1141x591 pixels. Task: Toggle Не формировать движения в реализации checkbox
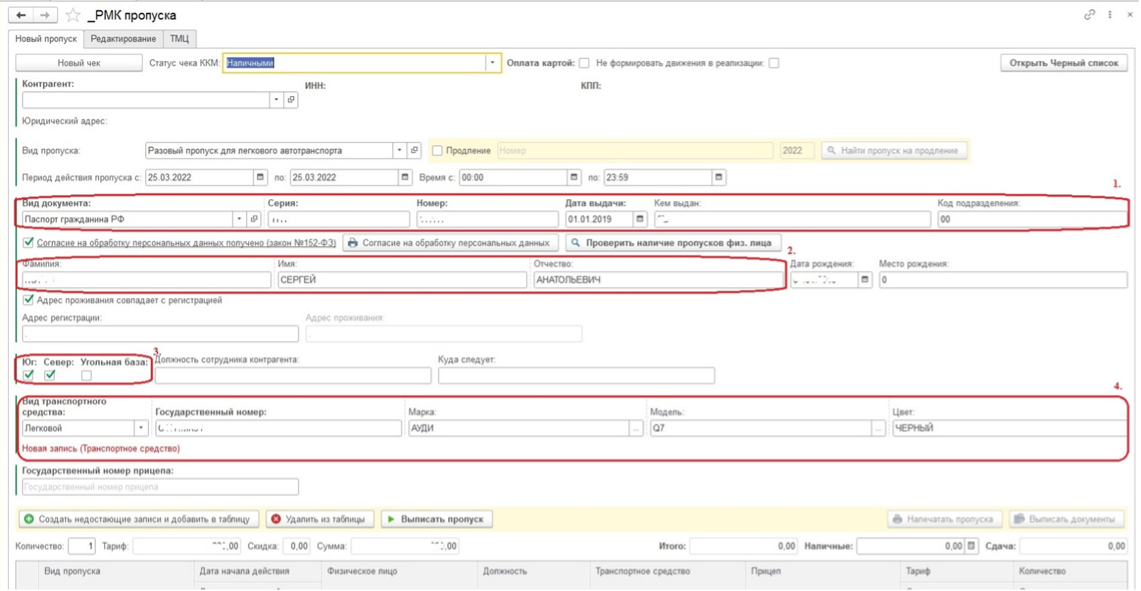(774, 63)
